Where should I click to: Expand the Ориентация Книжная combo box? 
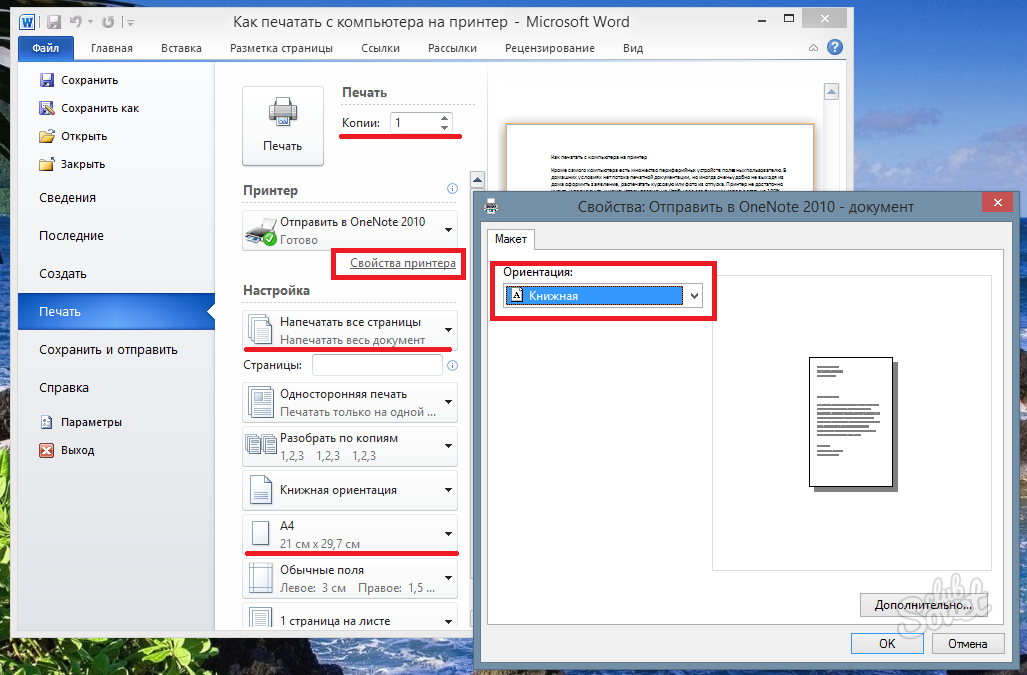pyautogui.click(x=694, y=296)
